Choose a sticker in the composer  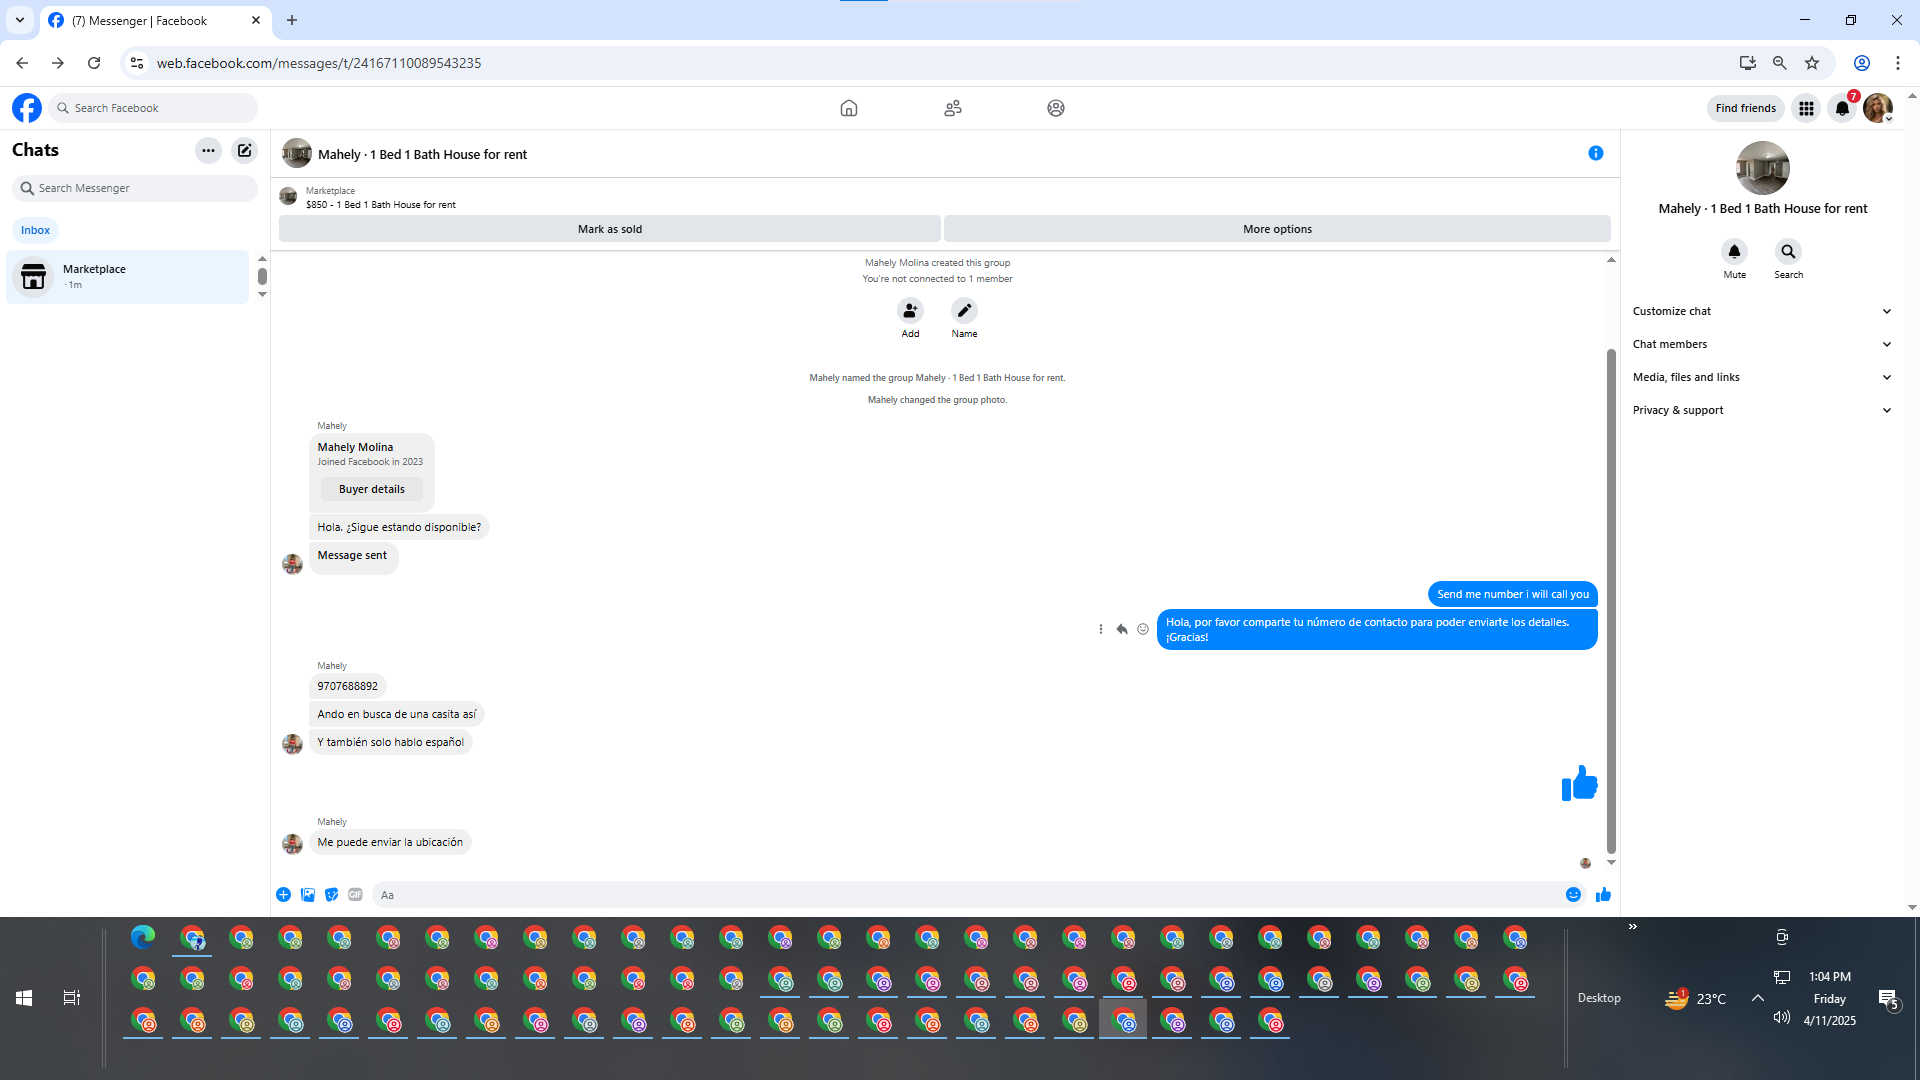click(x=332, y=895)
